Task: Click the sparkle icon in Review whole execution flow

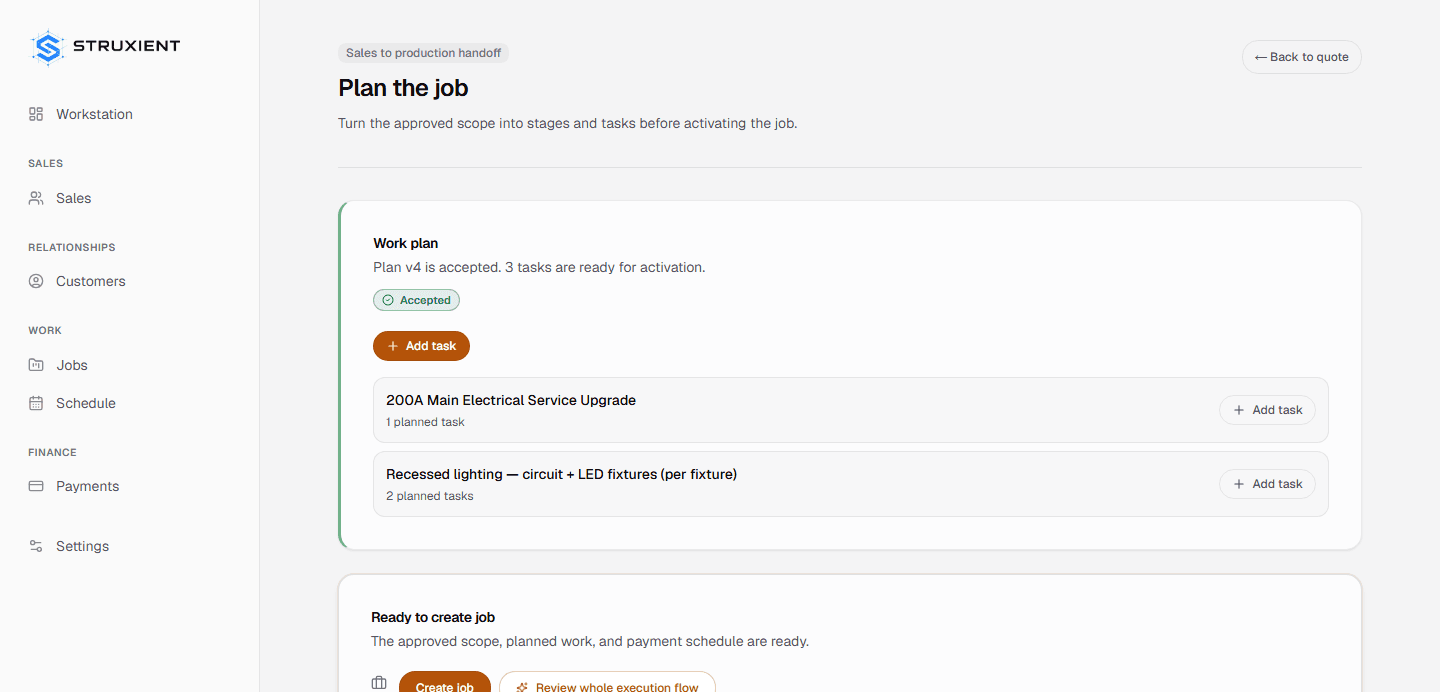Action: pos(522,688)
